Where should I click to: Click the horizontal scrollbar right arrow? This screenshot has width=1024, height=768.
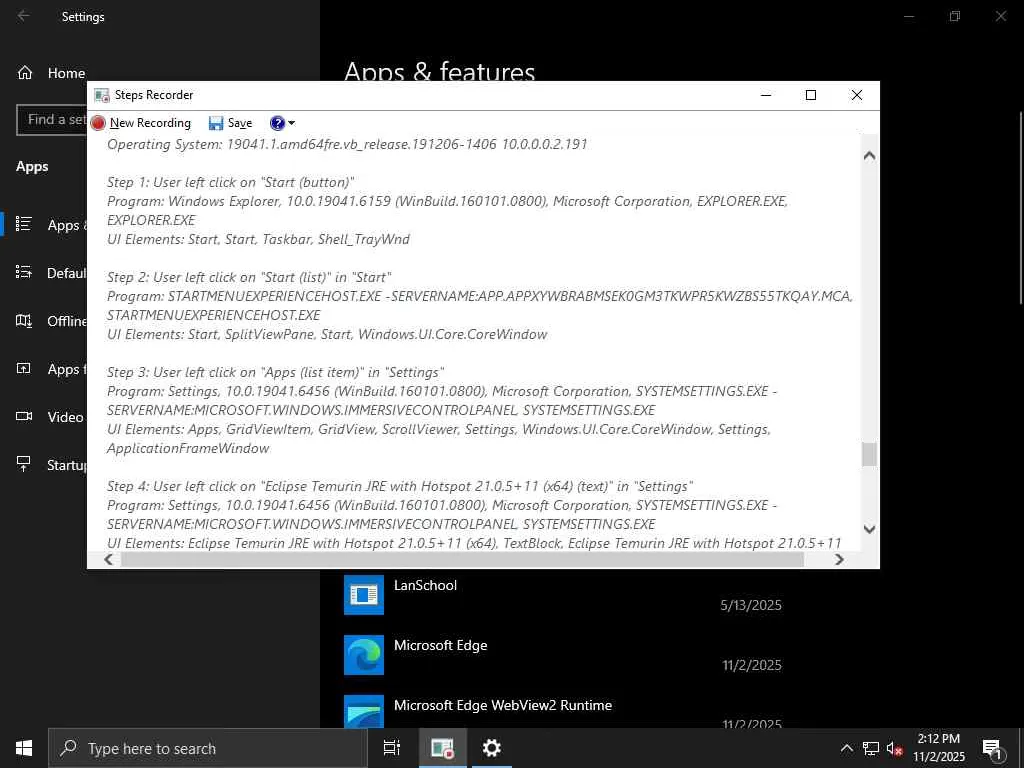(x=839, y=560)
